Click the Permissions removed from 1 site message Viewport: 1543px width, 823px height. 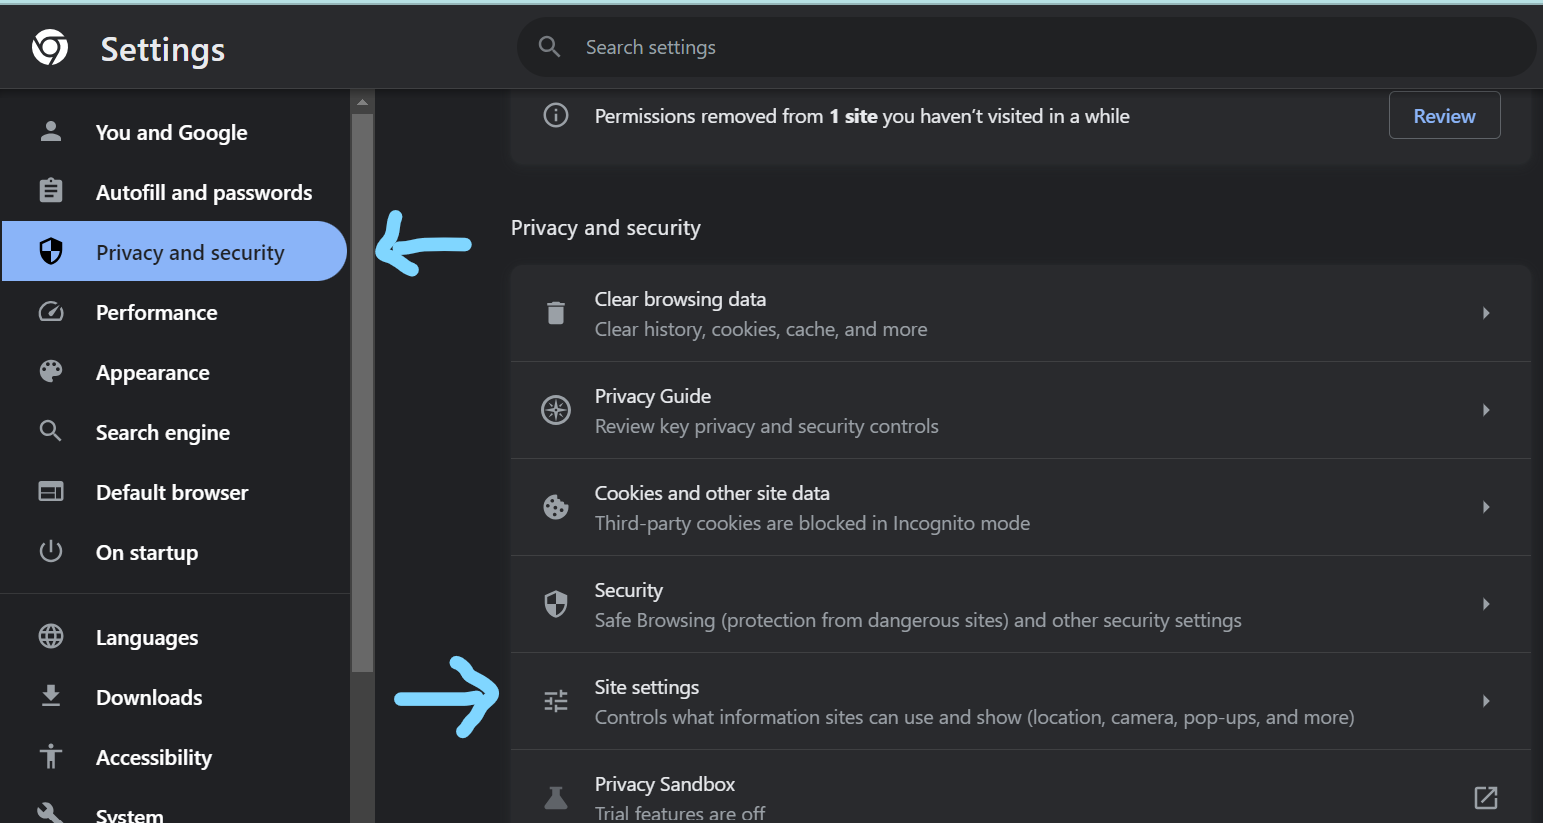(862, 116)
